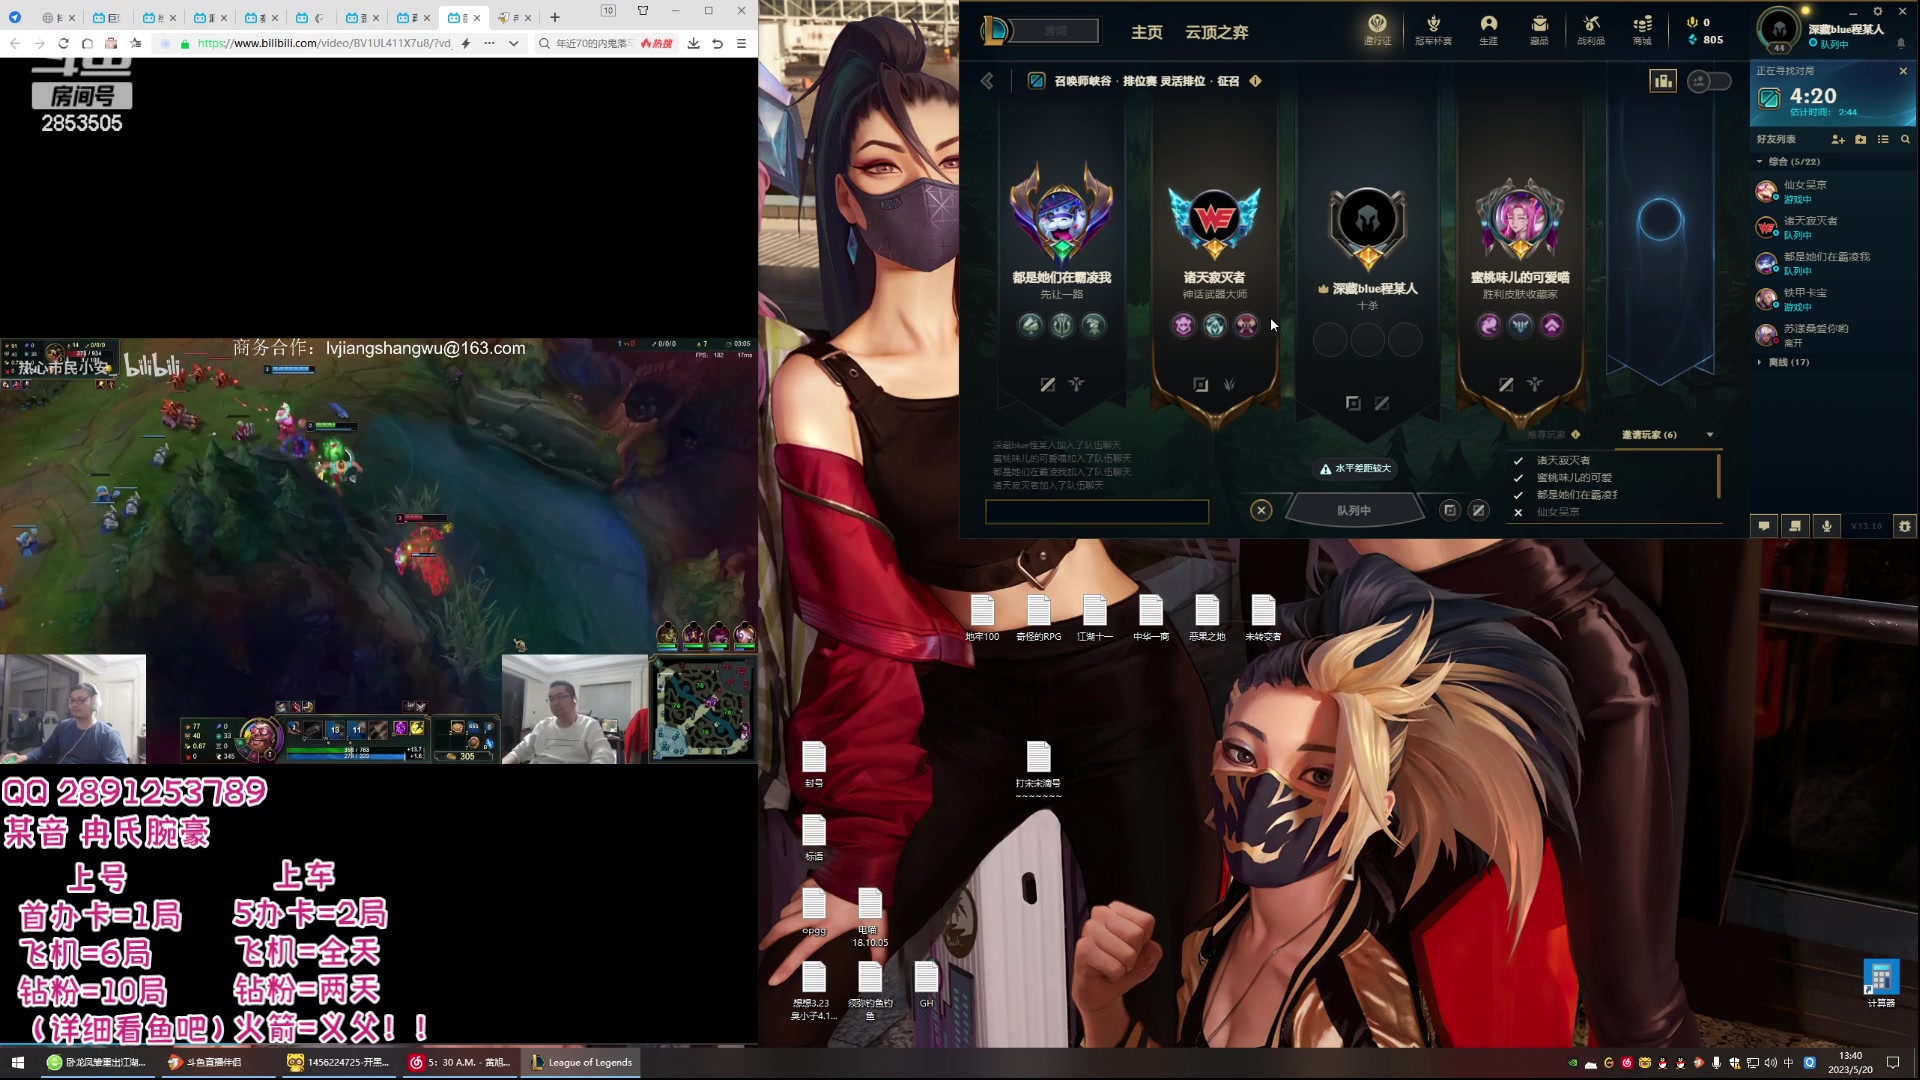The height and width of the screenshot is (1080, 1920).
Task: Close the 正在寻找对局 queue panel
Action: (1903, 71)
